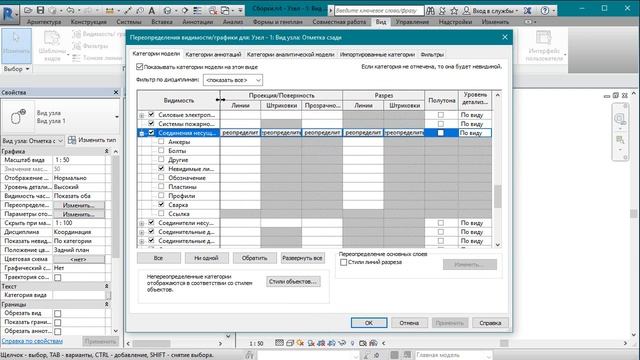Viewport: 640px width, 360px height.
Task: Click the Изменить button for Переопределения видимости
Action: click(78, 205)
